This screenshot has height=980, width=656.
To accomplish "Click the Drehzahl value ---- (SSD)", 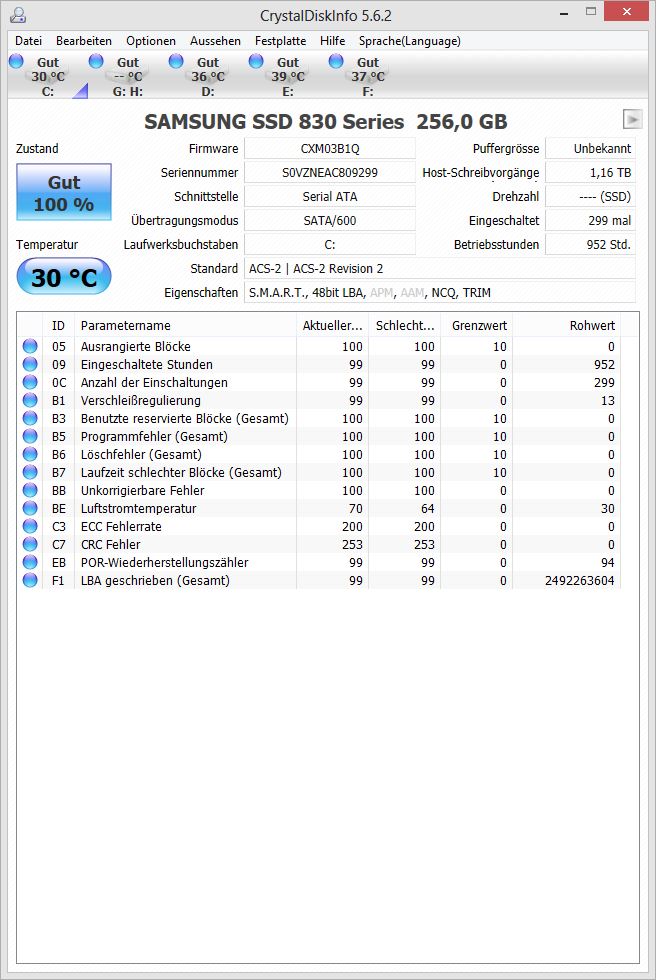I will (590, 196).
